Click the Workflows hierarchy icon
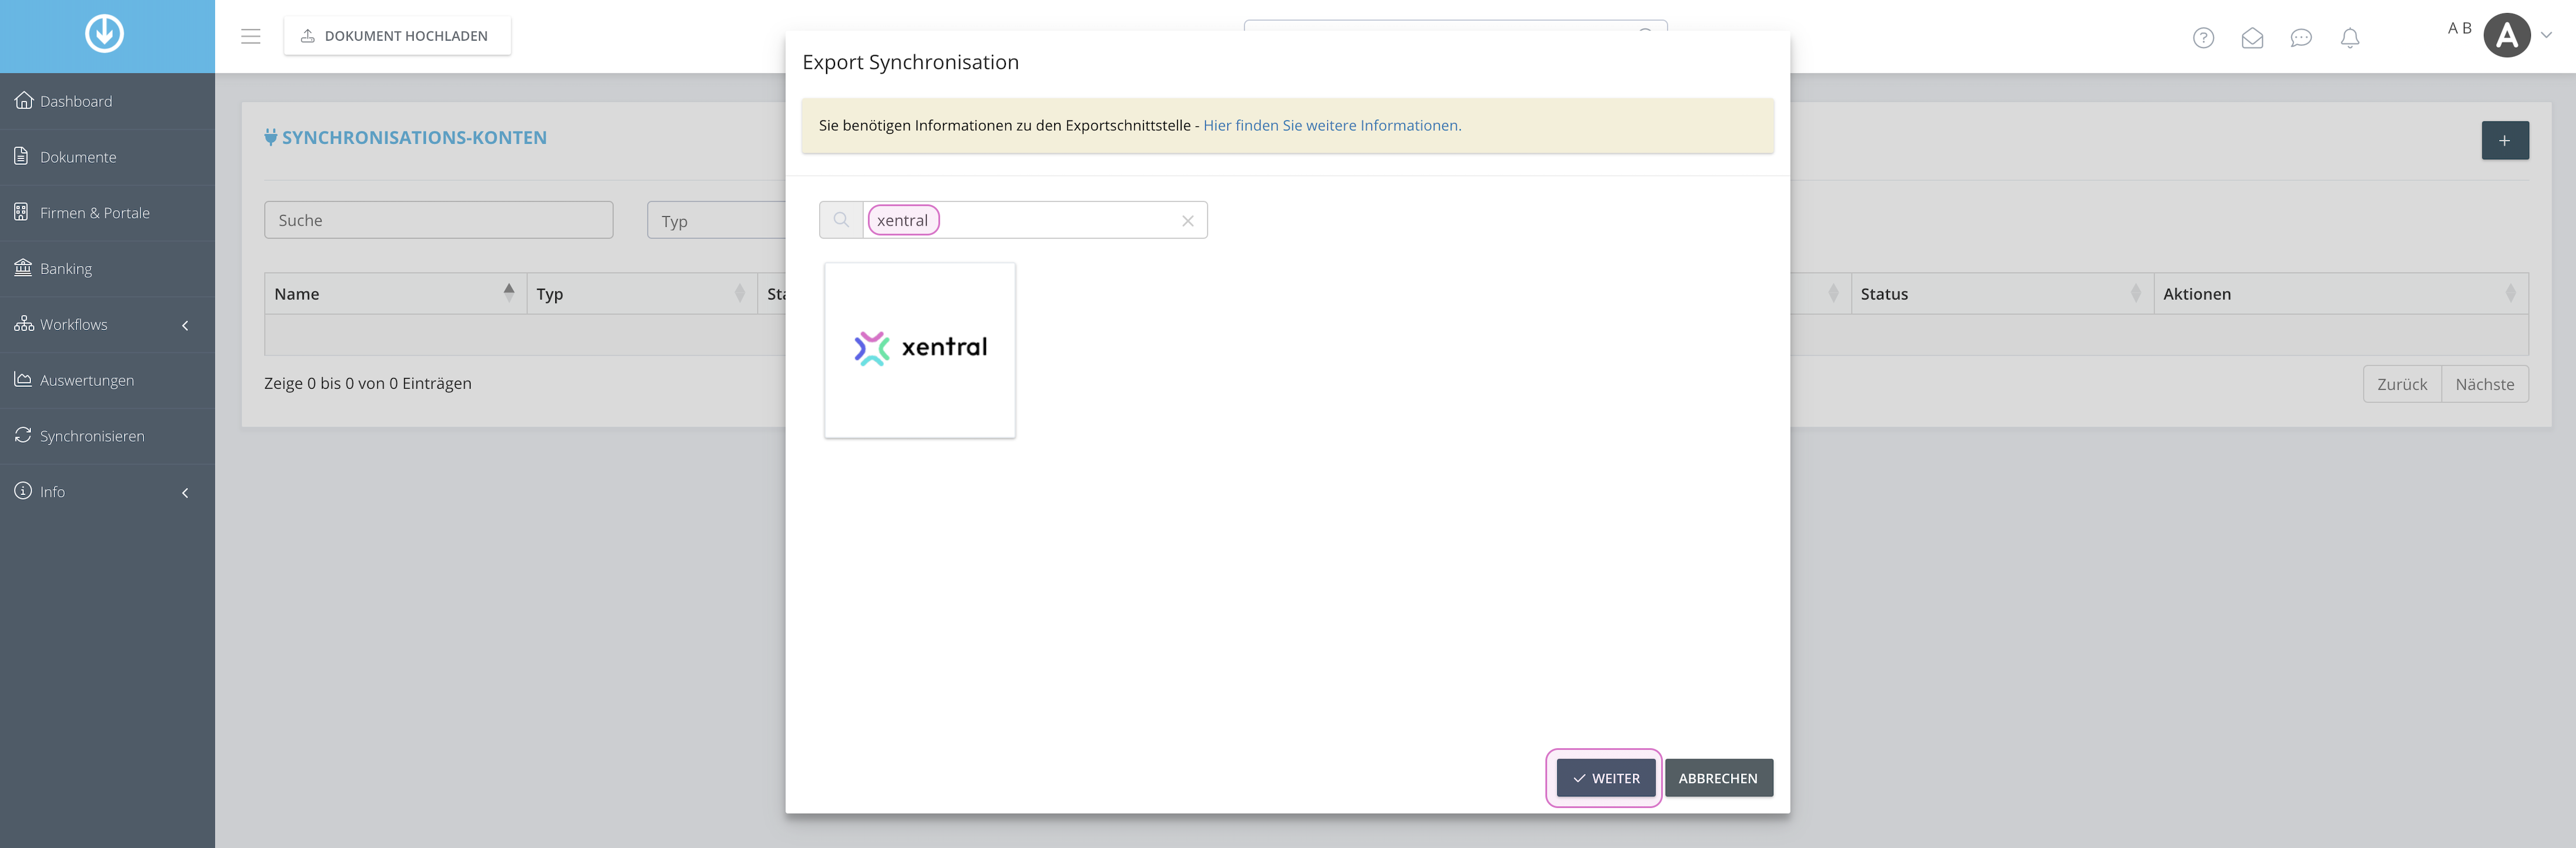The height and width of the screenshot is (848, 2576). [x=23, y=323]
